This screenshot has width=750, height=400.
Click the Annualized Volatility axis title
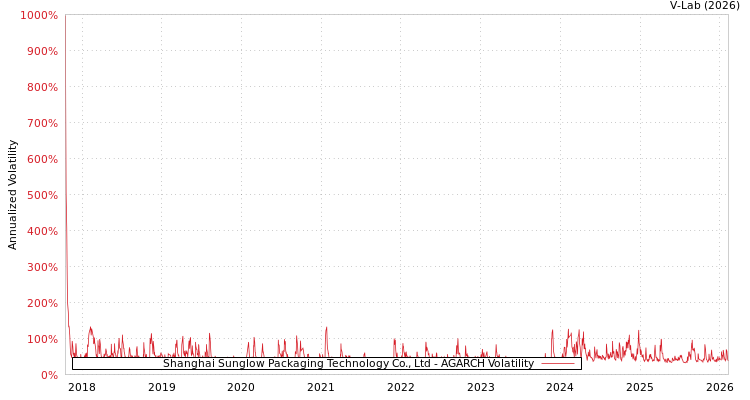tap(12, 195)
